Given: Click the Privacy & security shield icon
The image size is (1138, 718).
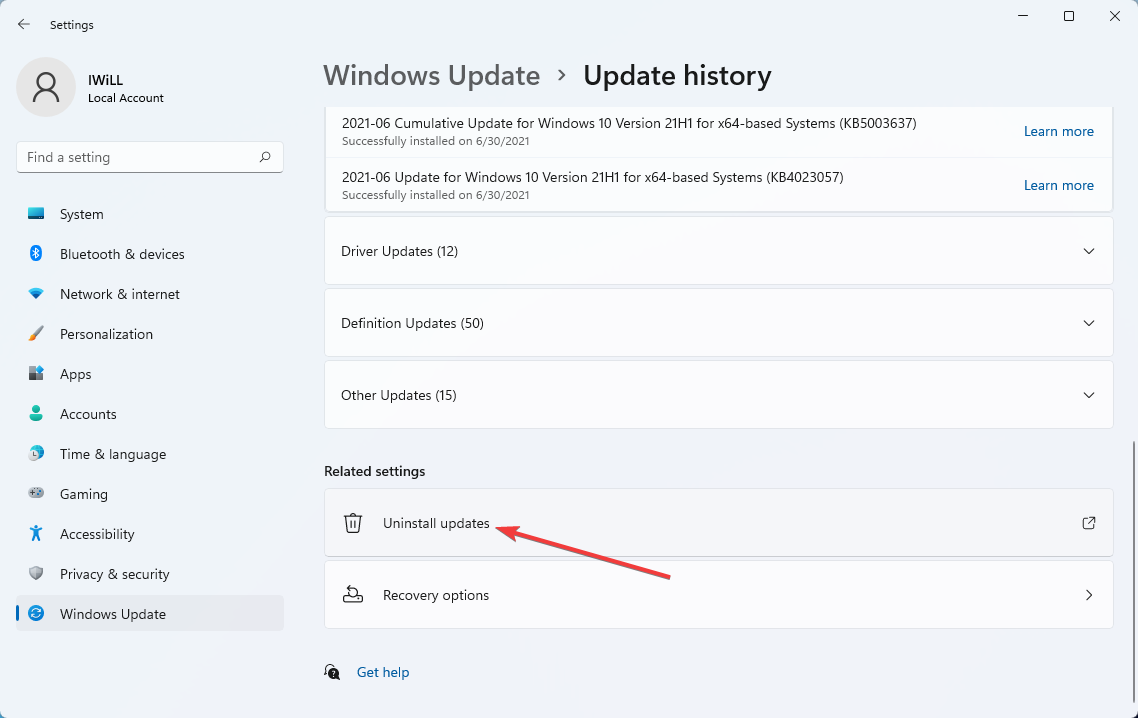Looking at the screenshot, I should tap(36, 574).
